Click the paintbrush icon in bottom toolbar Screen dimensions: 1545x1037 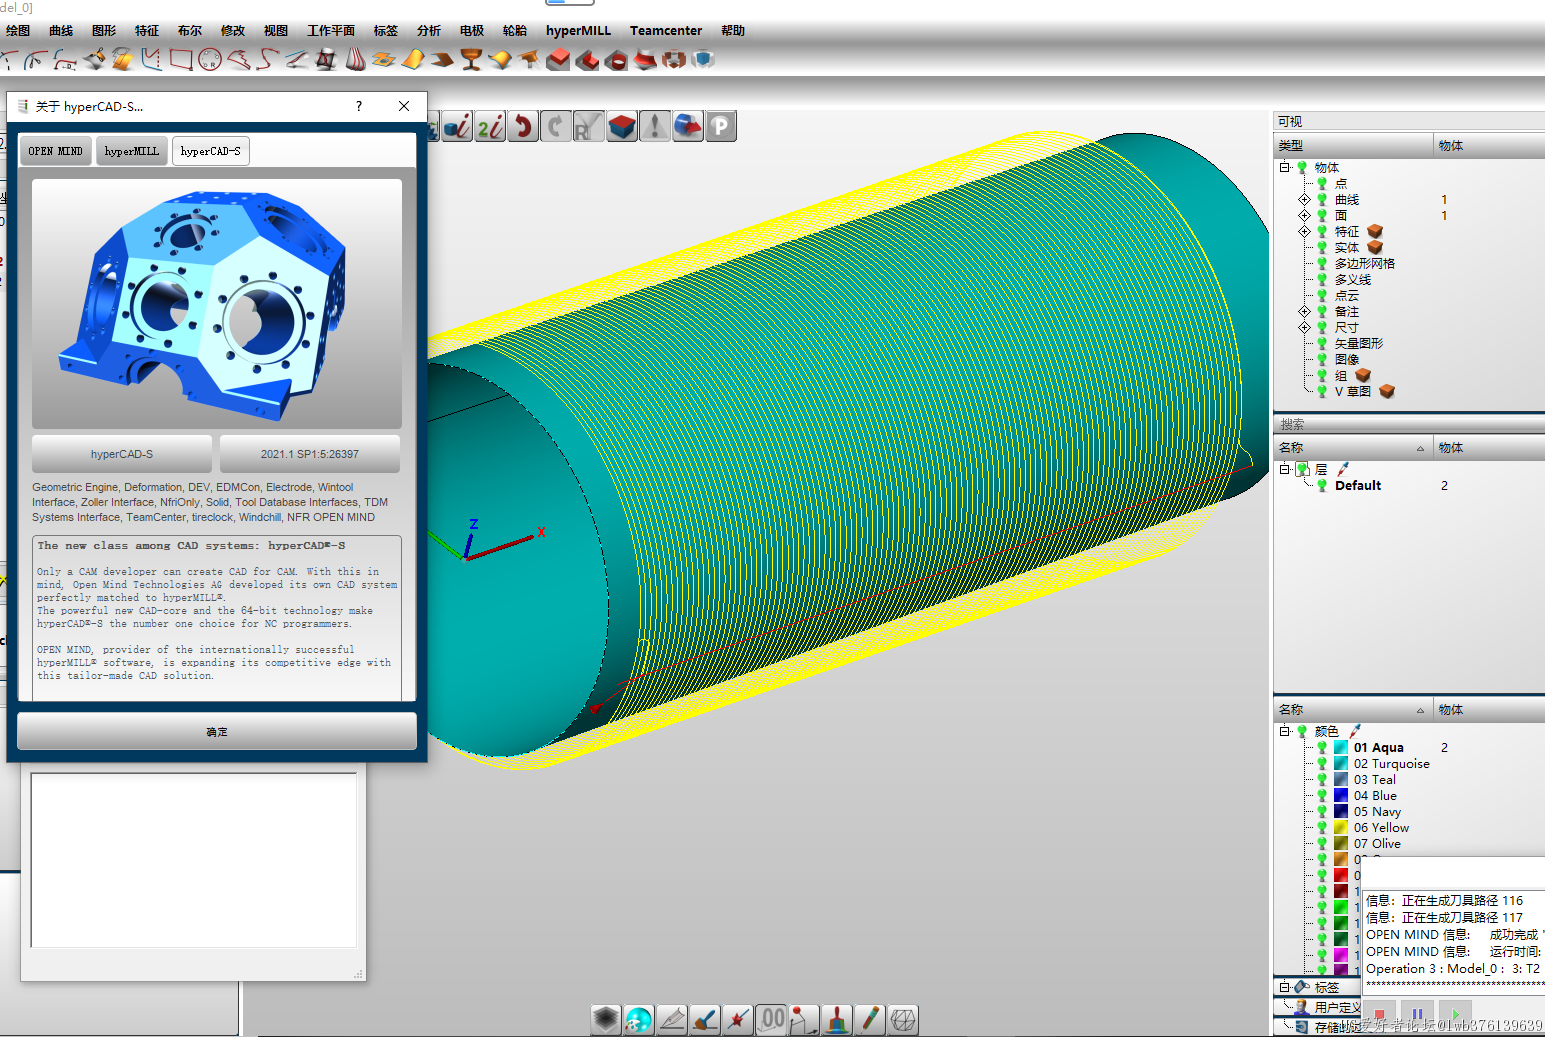tap(705, 1020)
